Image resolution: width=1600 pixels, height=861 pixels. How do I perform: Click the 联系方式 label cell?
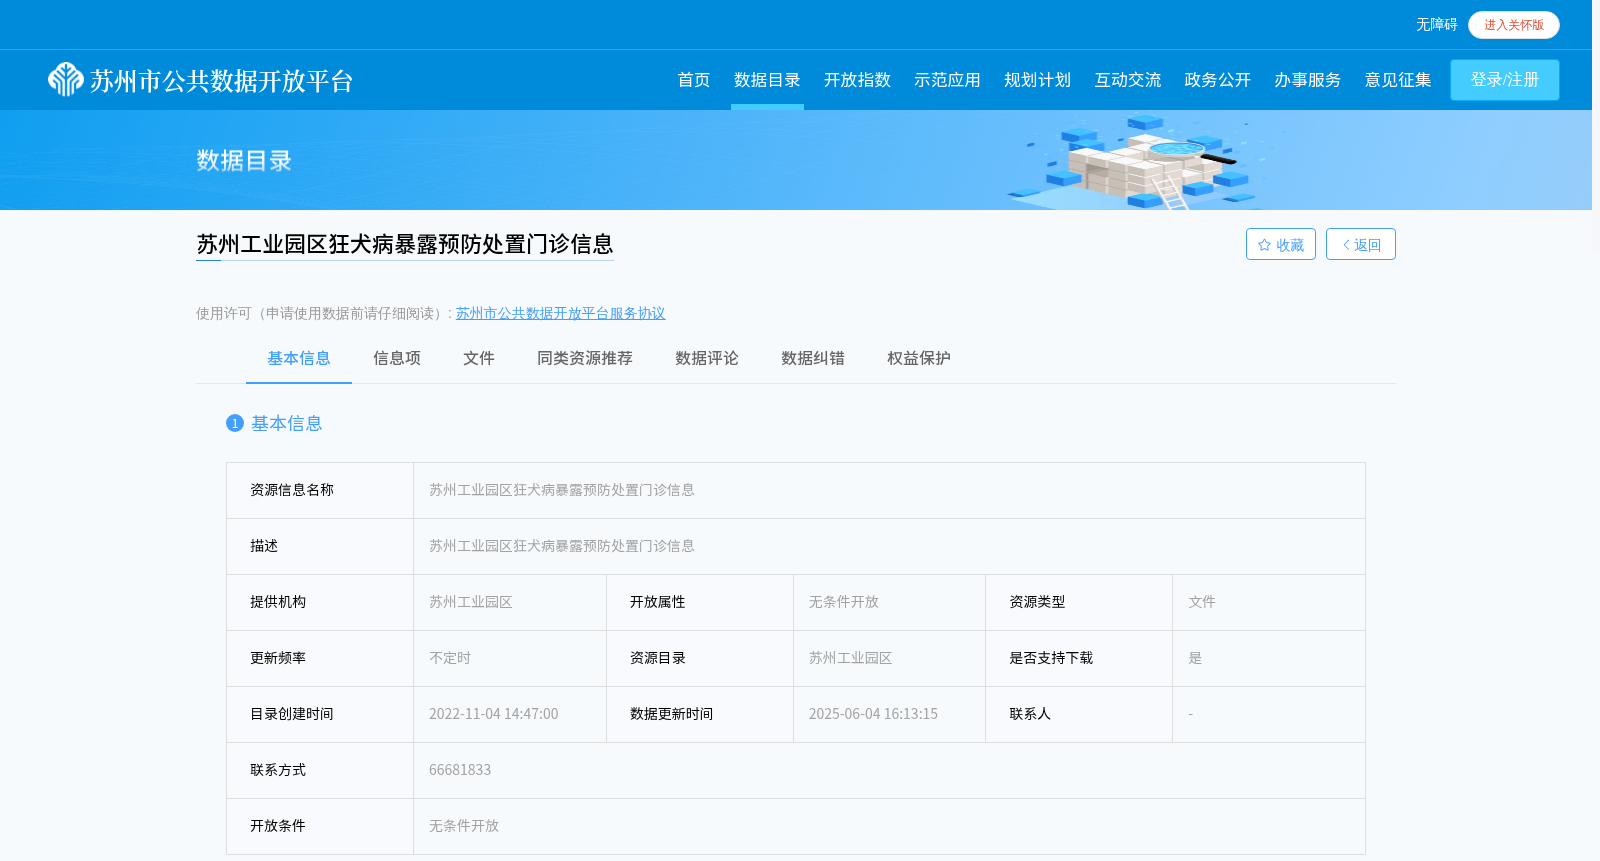320,770
